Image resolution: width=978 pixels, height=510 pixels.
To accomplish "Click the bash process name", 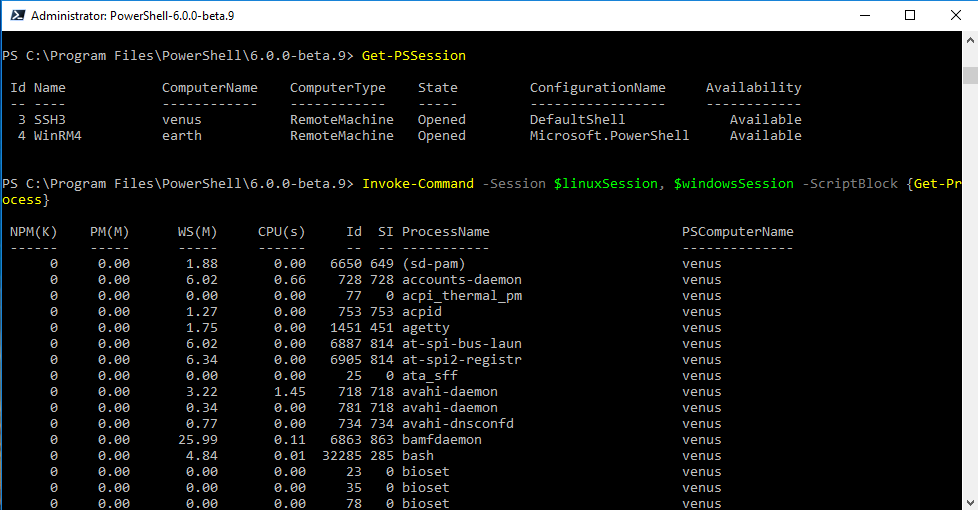I will 418,456.
